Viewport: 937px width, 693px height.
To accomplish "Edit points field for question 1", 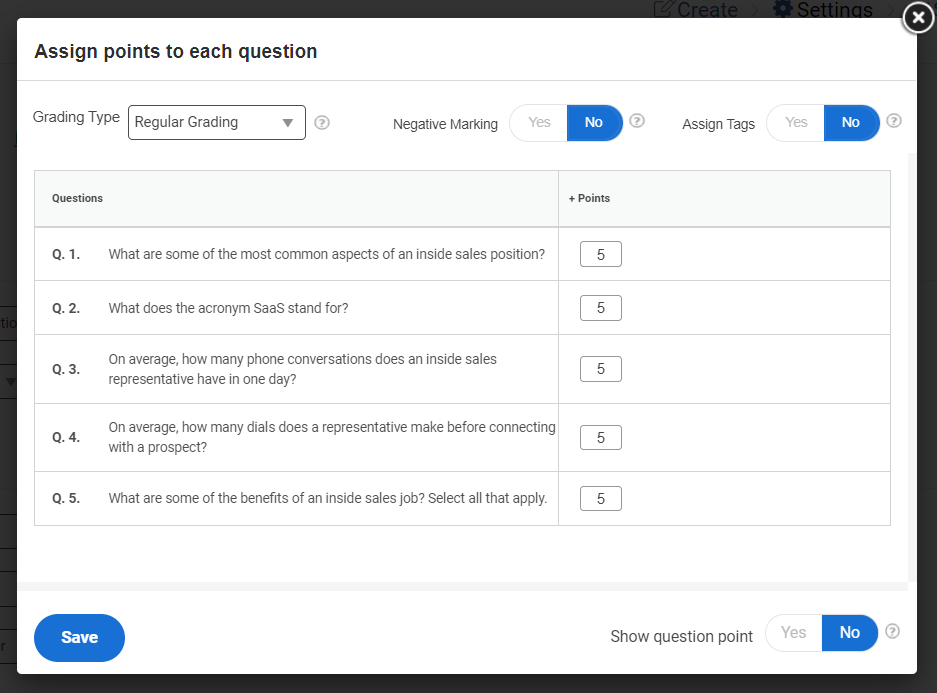I will tap(600, 254).
